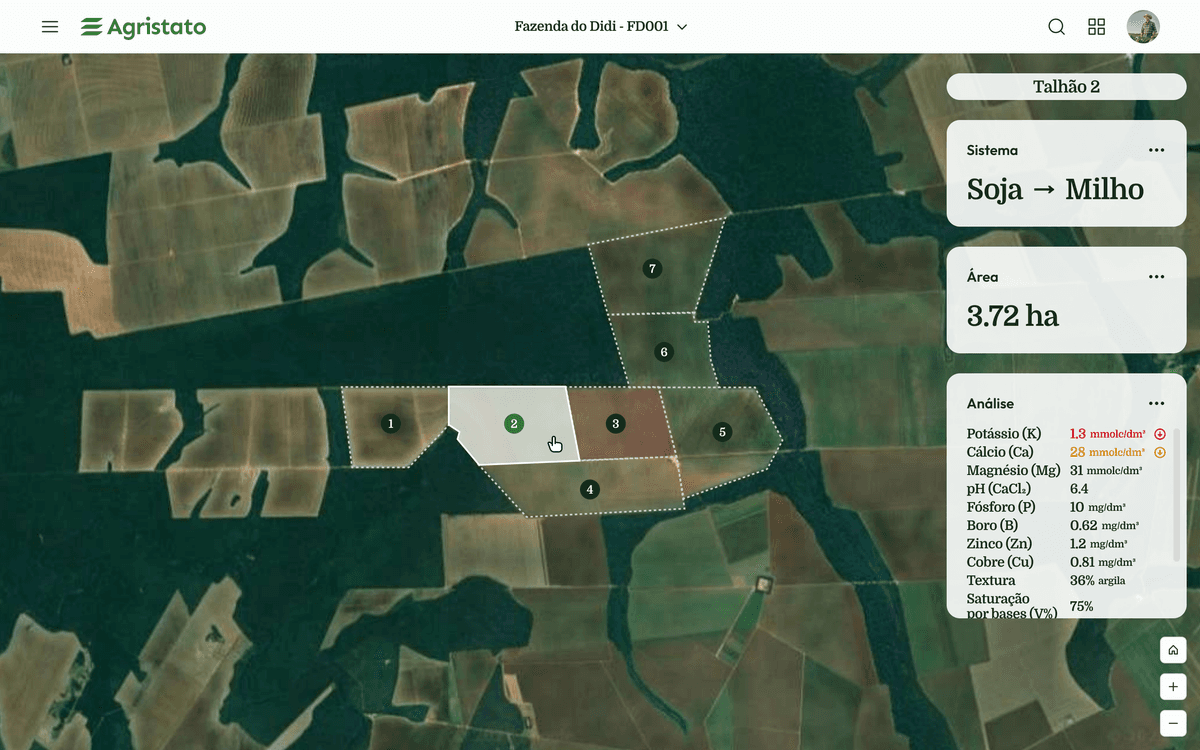Open the hamburger navigation menu
The image size is (1200, 750).
pos(50,27)
